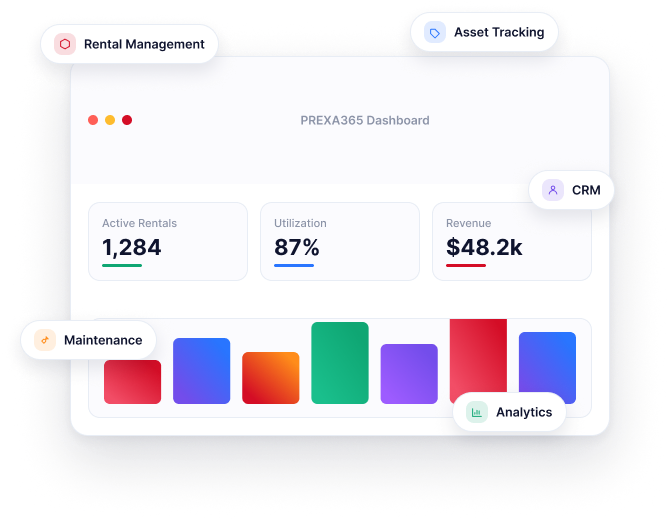
Task: Click the purple chart bar
Action: [409, 374]
